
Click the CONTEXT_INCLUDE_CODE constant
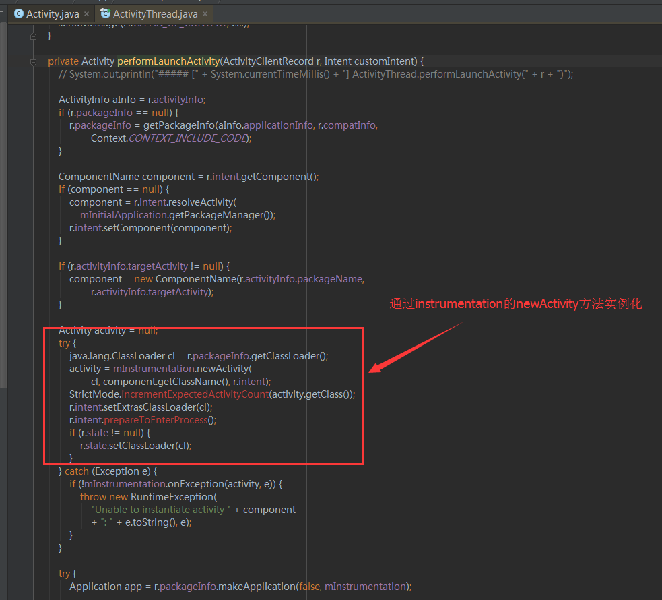pyautogui.click(x=190, y=138)
